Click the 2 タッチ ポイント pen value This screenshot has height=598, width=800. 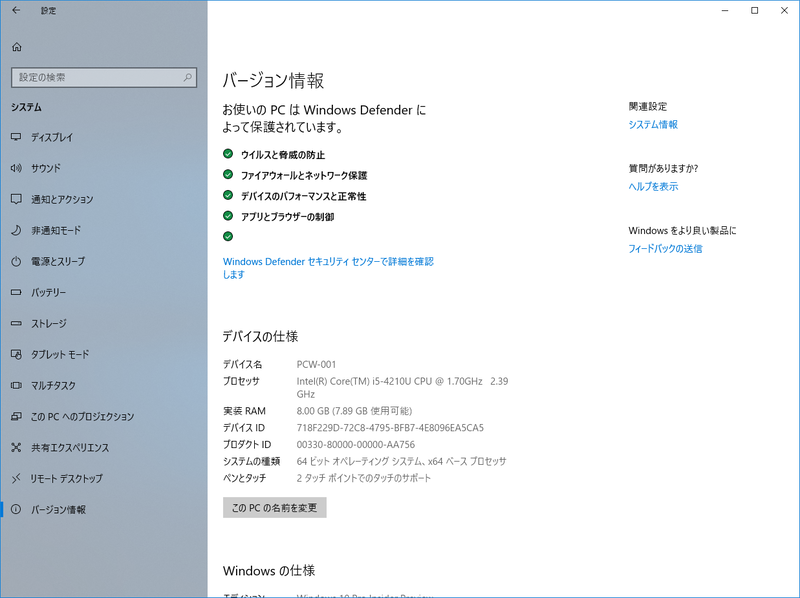(364, 478)
